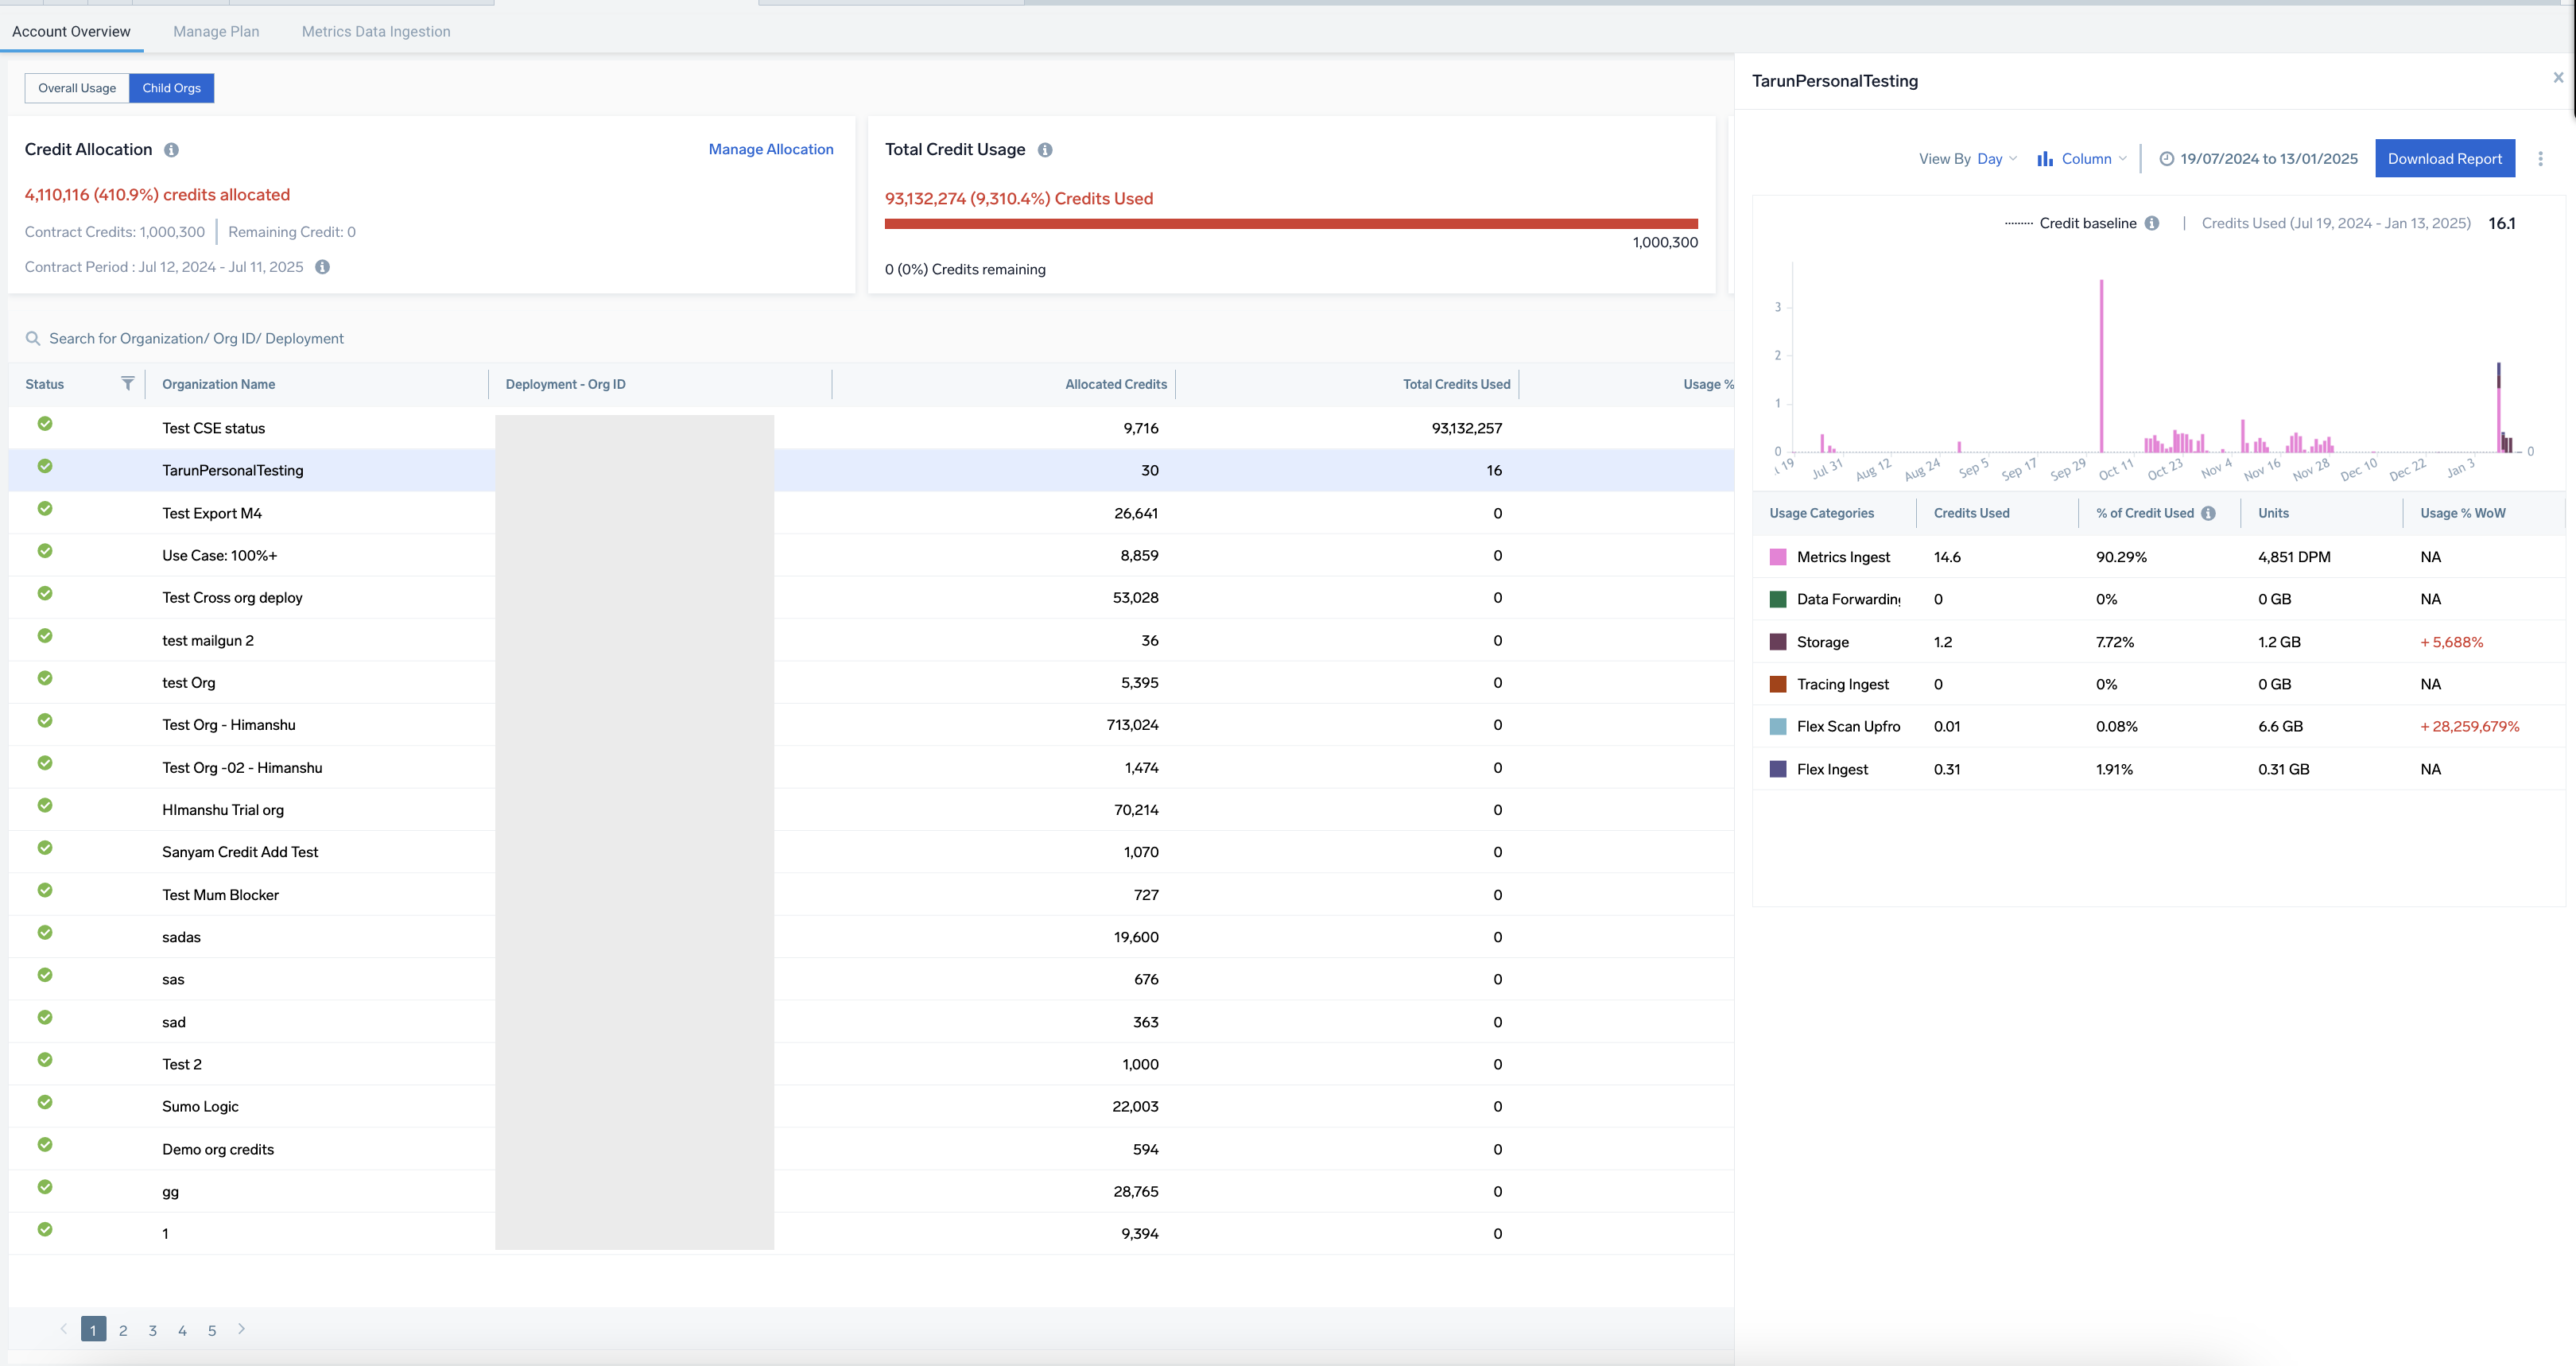Click the search magnifier icon
The height and width of the screenshot is (1366, 2576).
pyautogui.click(x=33, y=339)
